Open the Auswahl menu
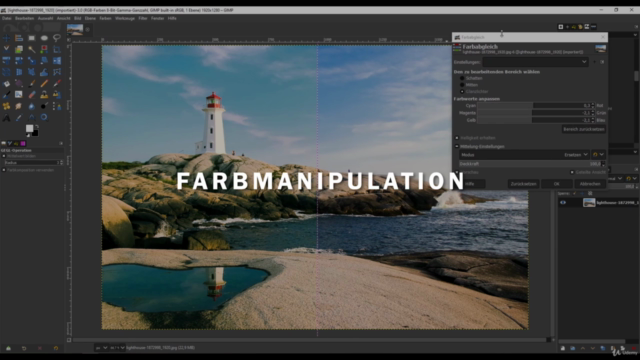Screen dimensions: 640x360 [x=45, y=18]
